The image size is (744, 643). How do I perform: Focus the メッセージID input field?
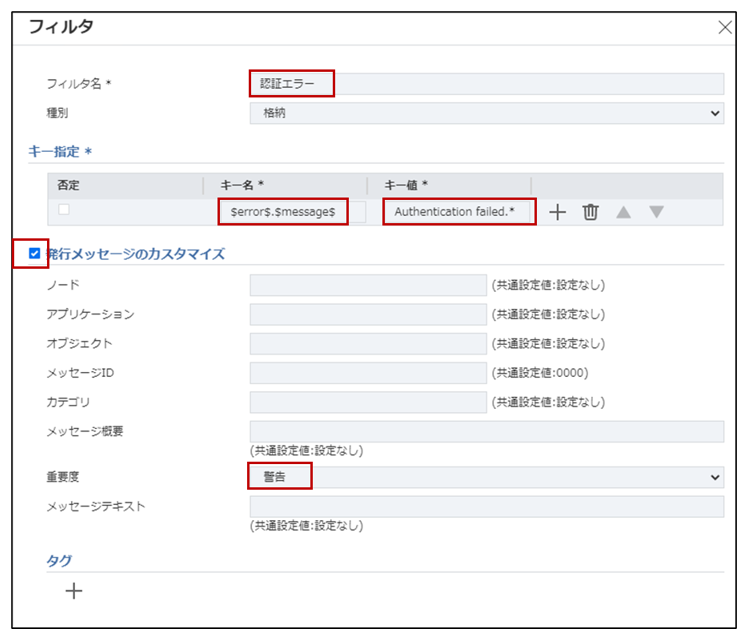click(367, 373)
